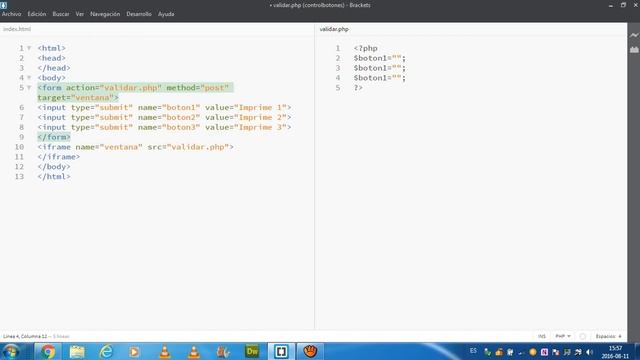The image size is (640, 360).
Task: Switch to the Brackets taskbar button
Action: coord(281,351)
